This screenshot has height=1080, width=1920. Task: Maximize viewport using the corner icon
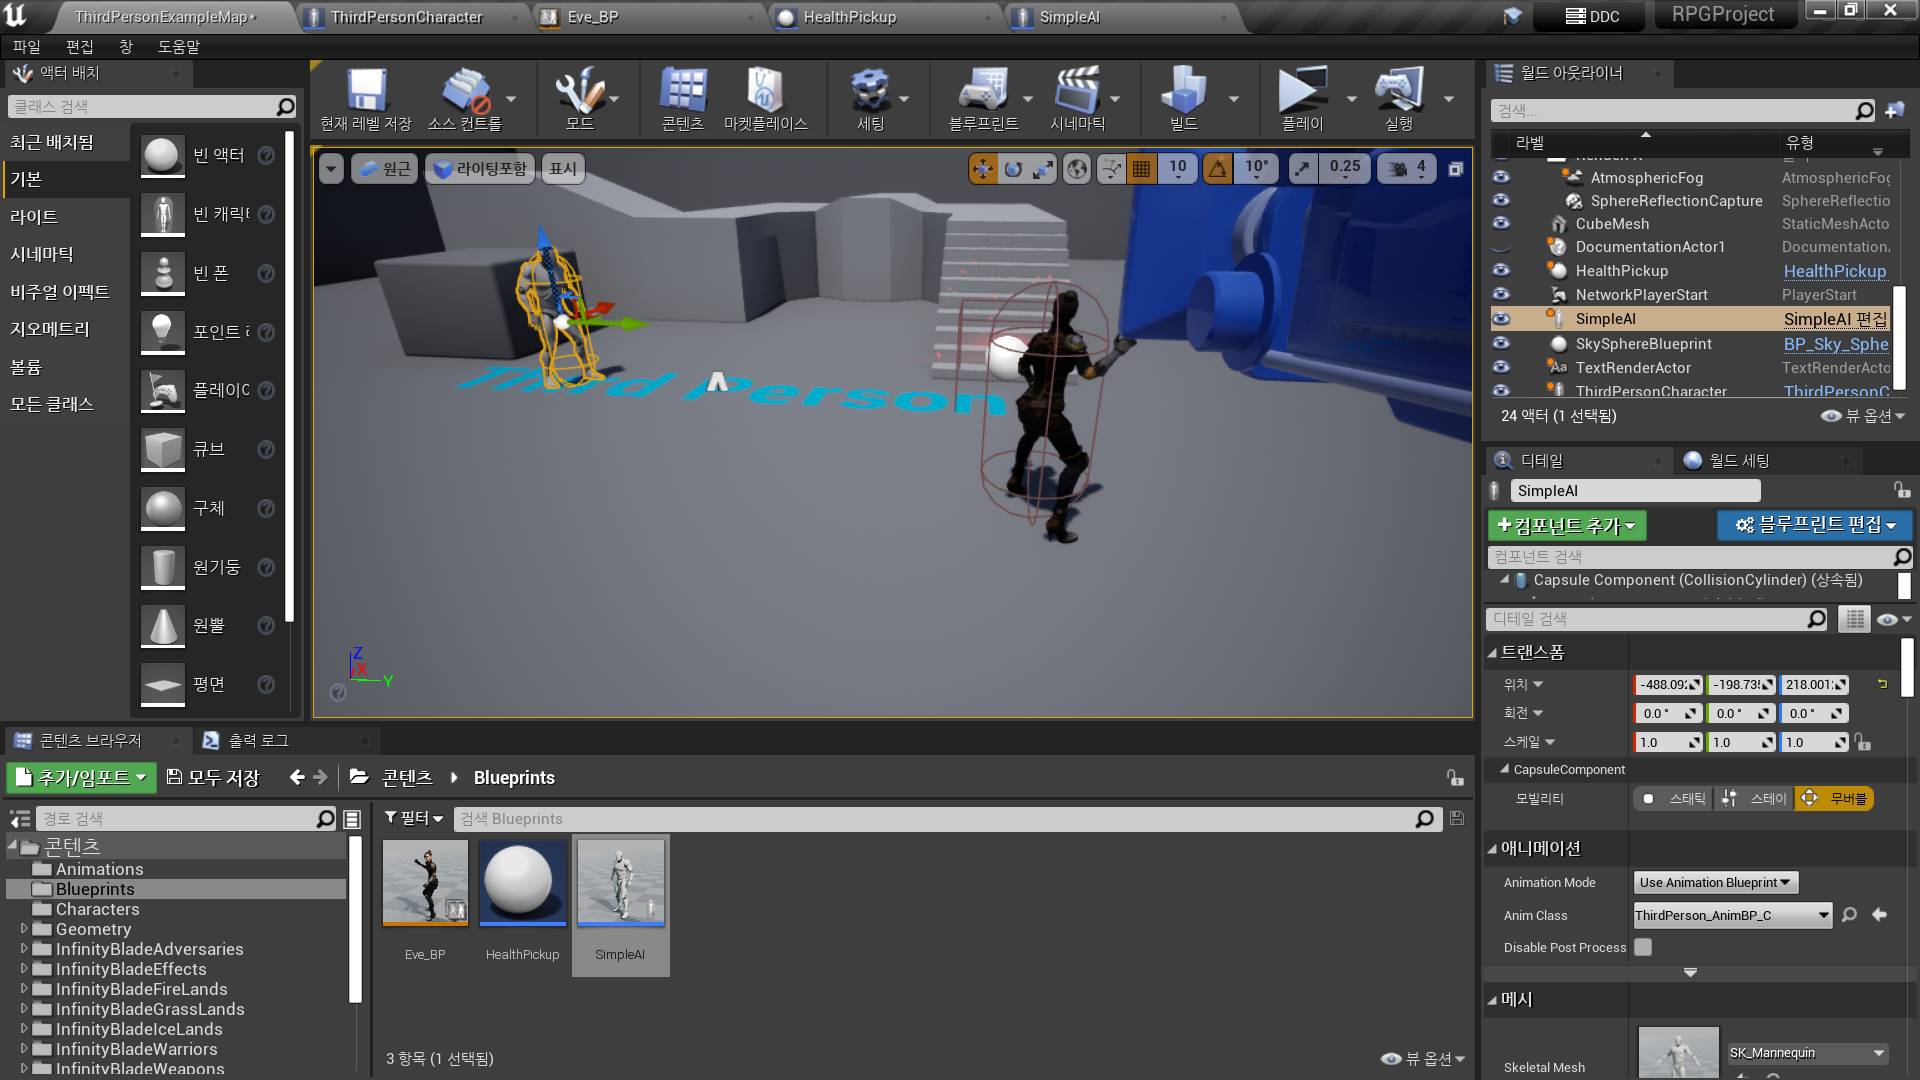(x=1456, y=169)
